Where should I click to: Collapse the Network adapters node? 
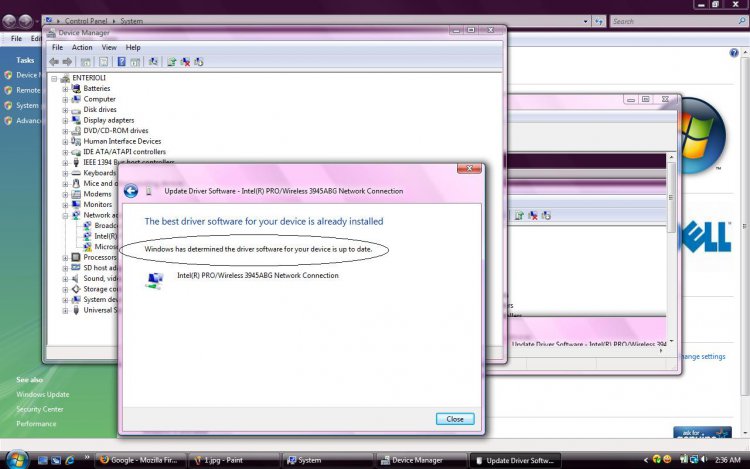click(65, 216)
